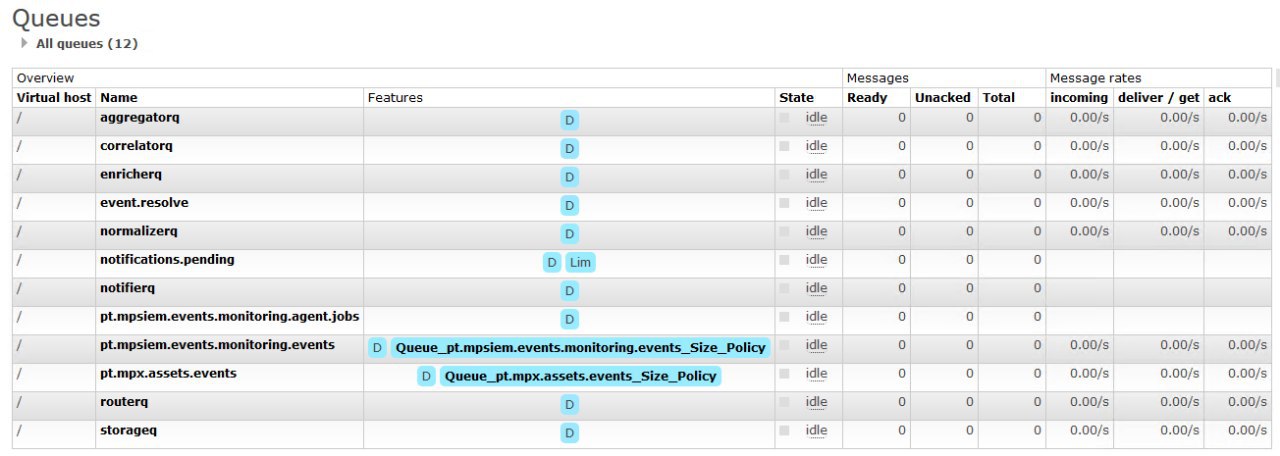Click the idle state of routerq
Viewport: 1280px width, 456px height.
coord(817,402)
